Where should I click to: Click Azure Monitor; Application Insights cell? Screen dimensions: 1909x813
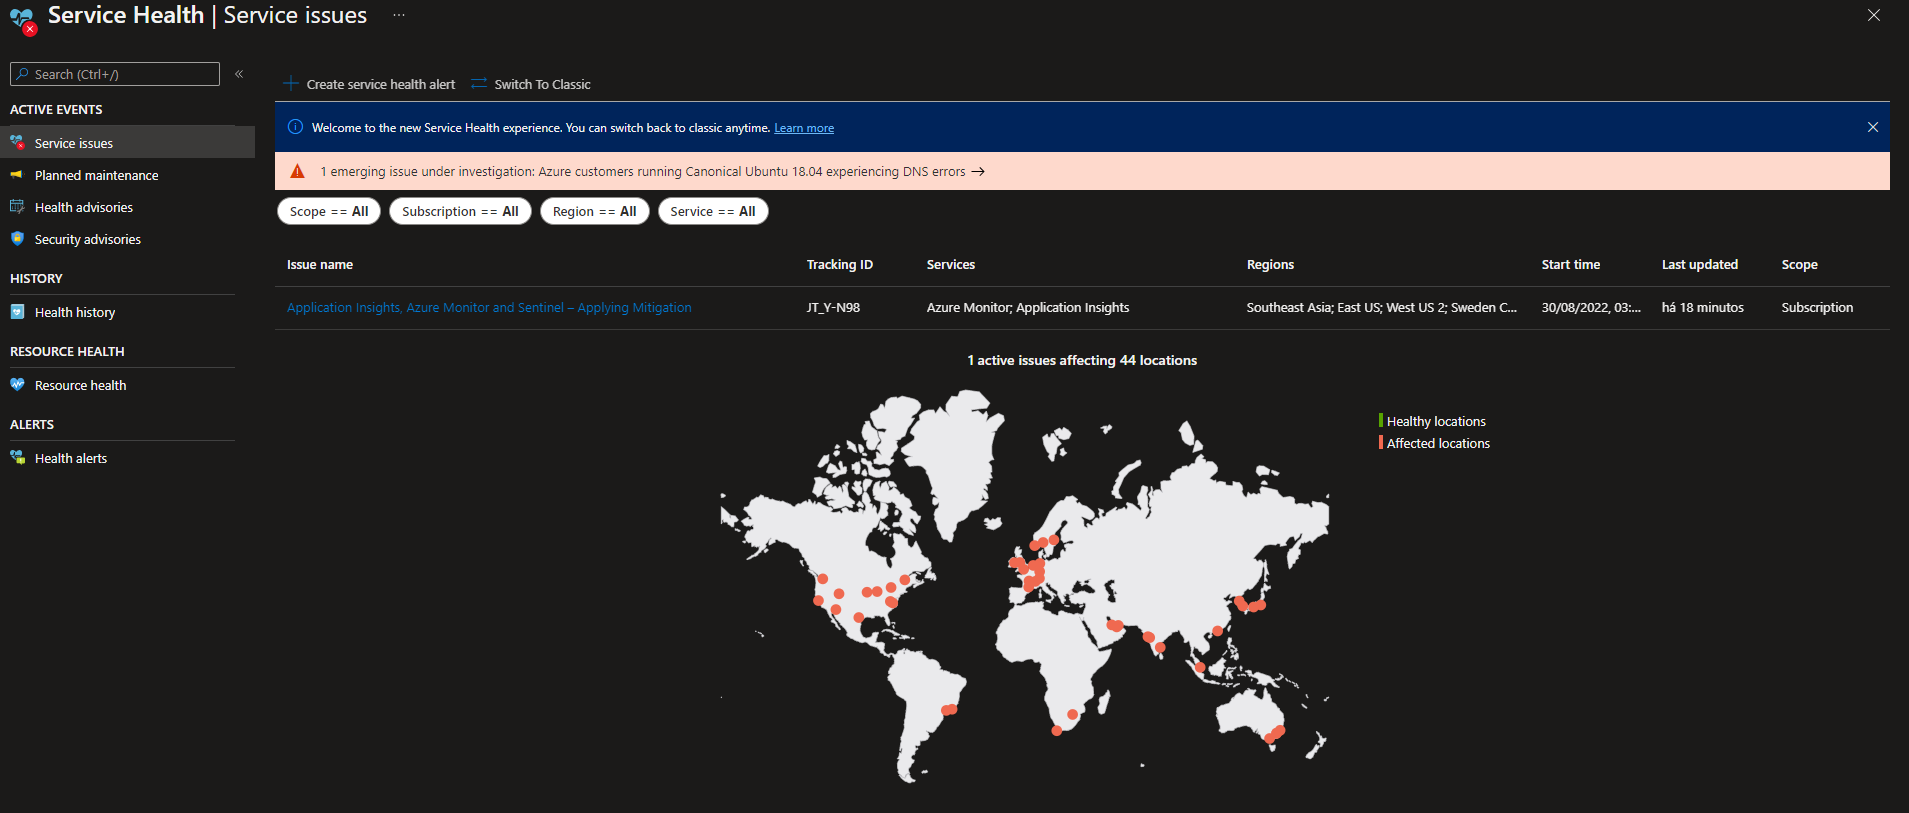1028,307
